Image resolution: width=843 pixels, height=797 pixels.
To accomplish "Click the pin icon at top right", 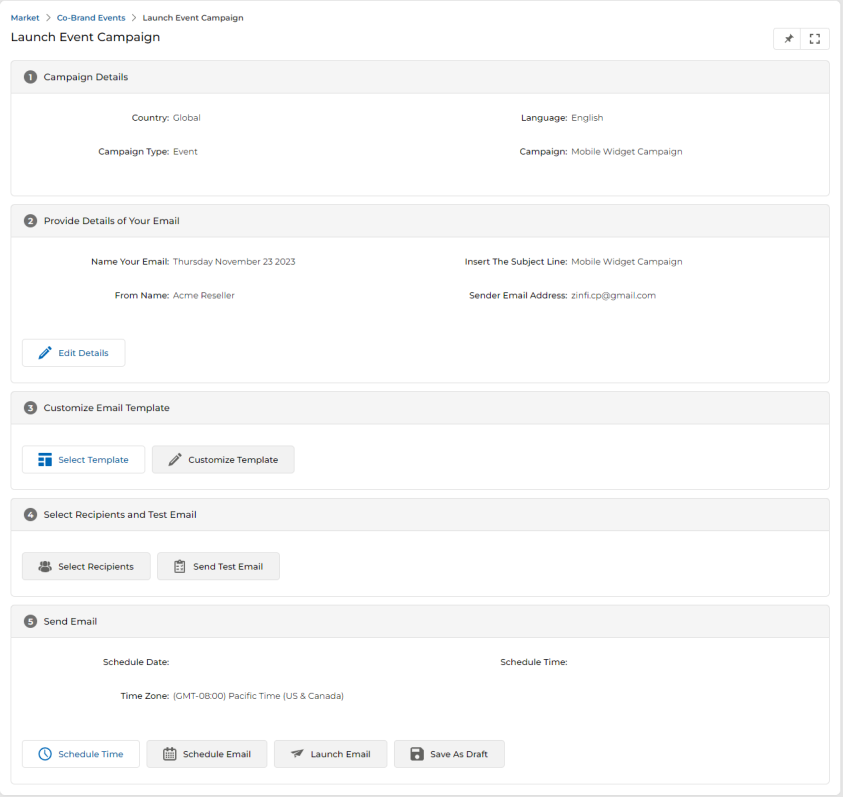I will click(x=788, y=39).
